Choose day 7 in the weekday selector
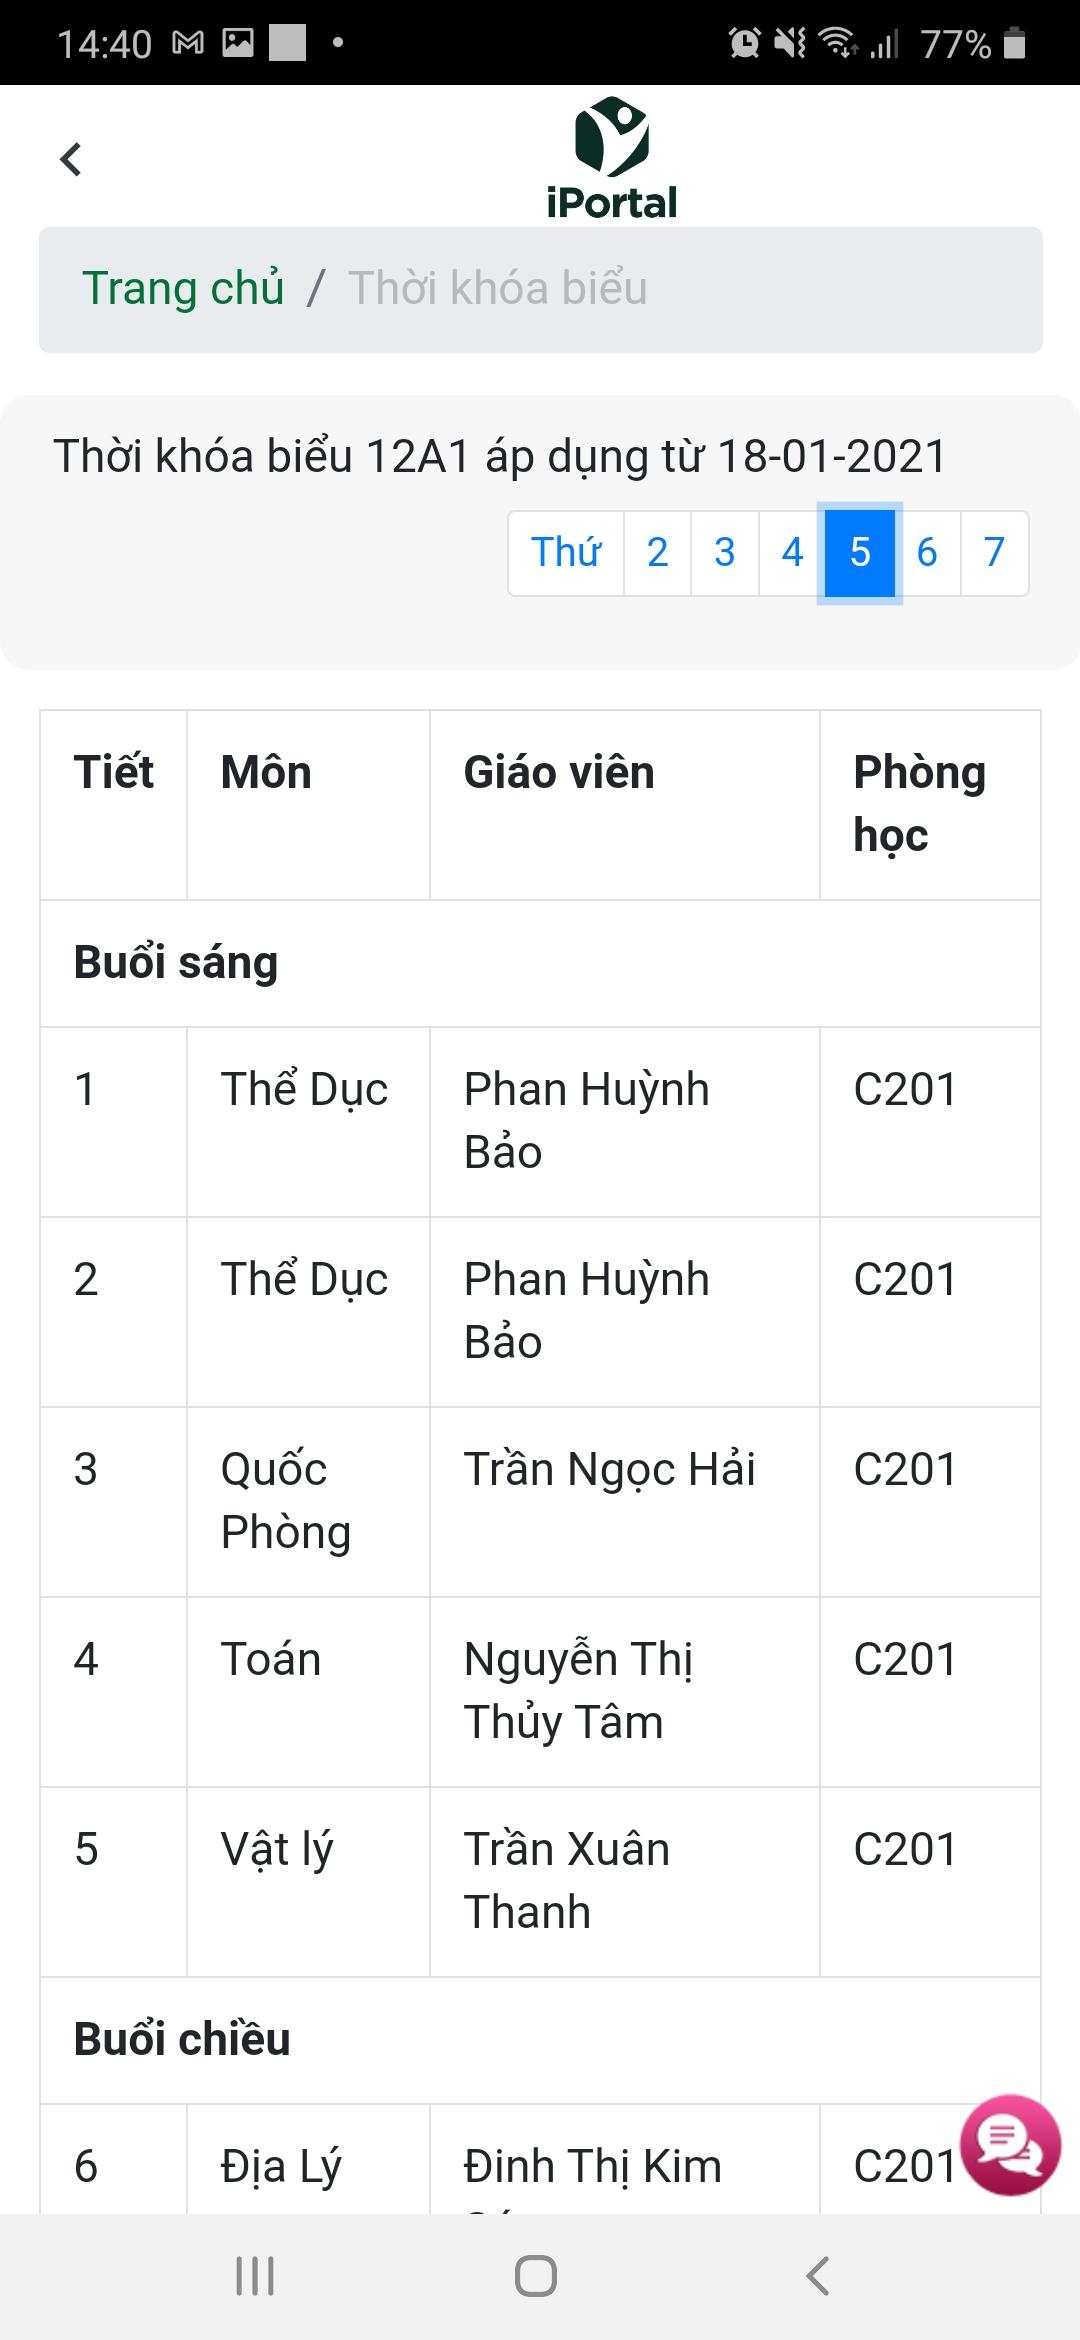Screen dimensions: 1080x2340 click(994, 553)
